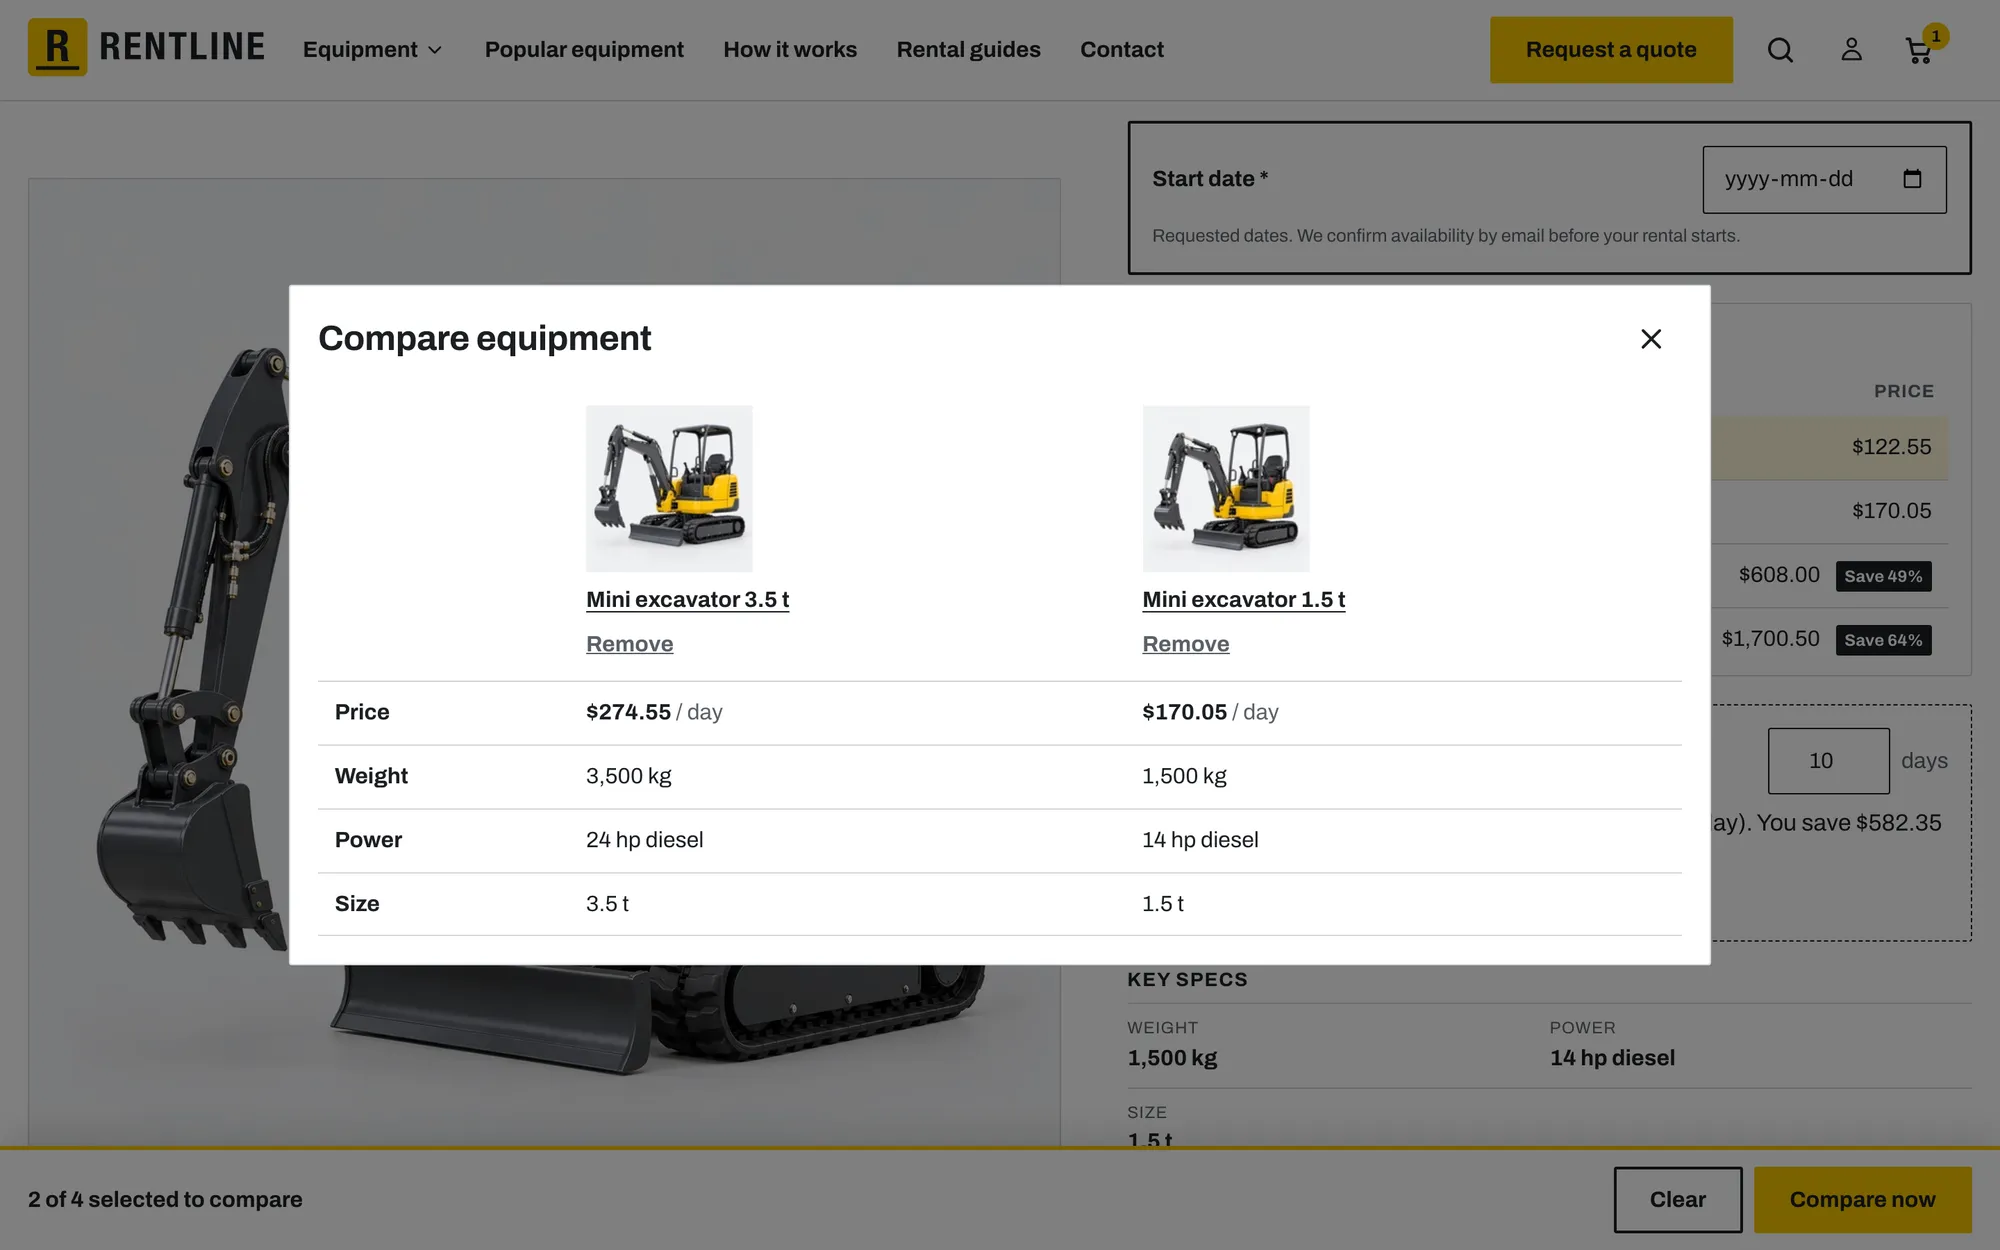Click the days quantity input showing 10
2000x1250 pixels.
[1828, 761]
